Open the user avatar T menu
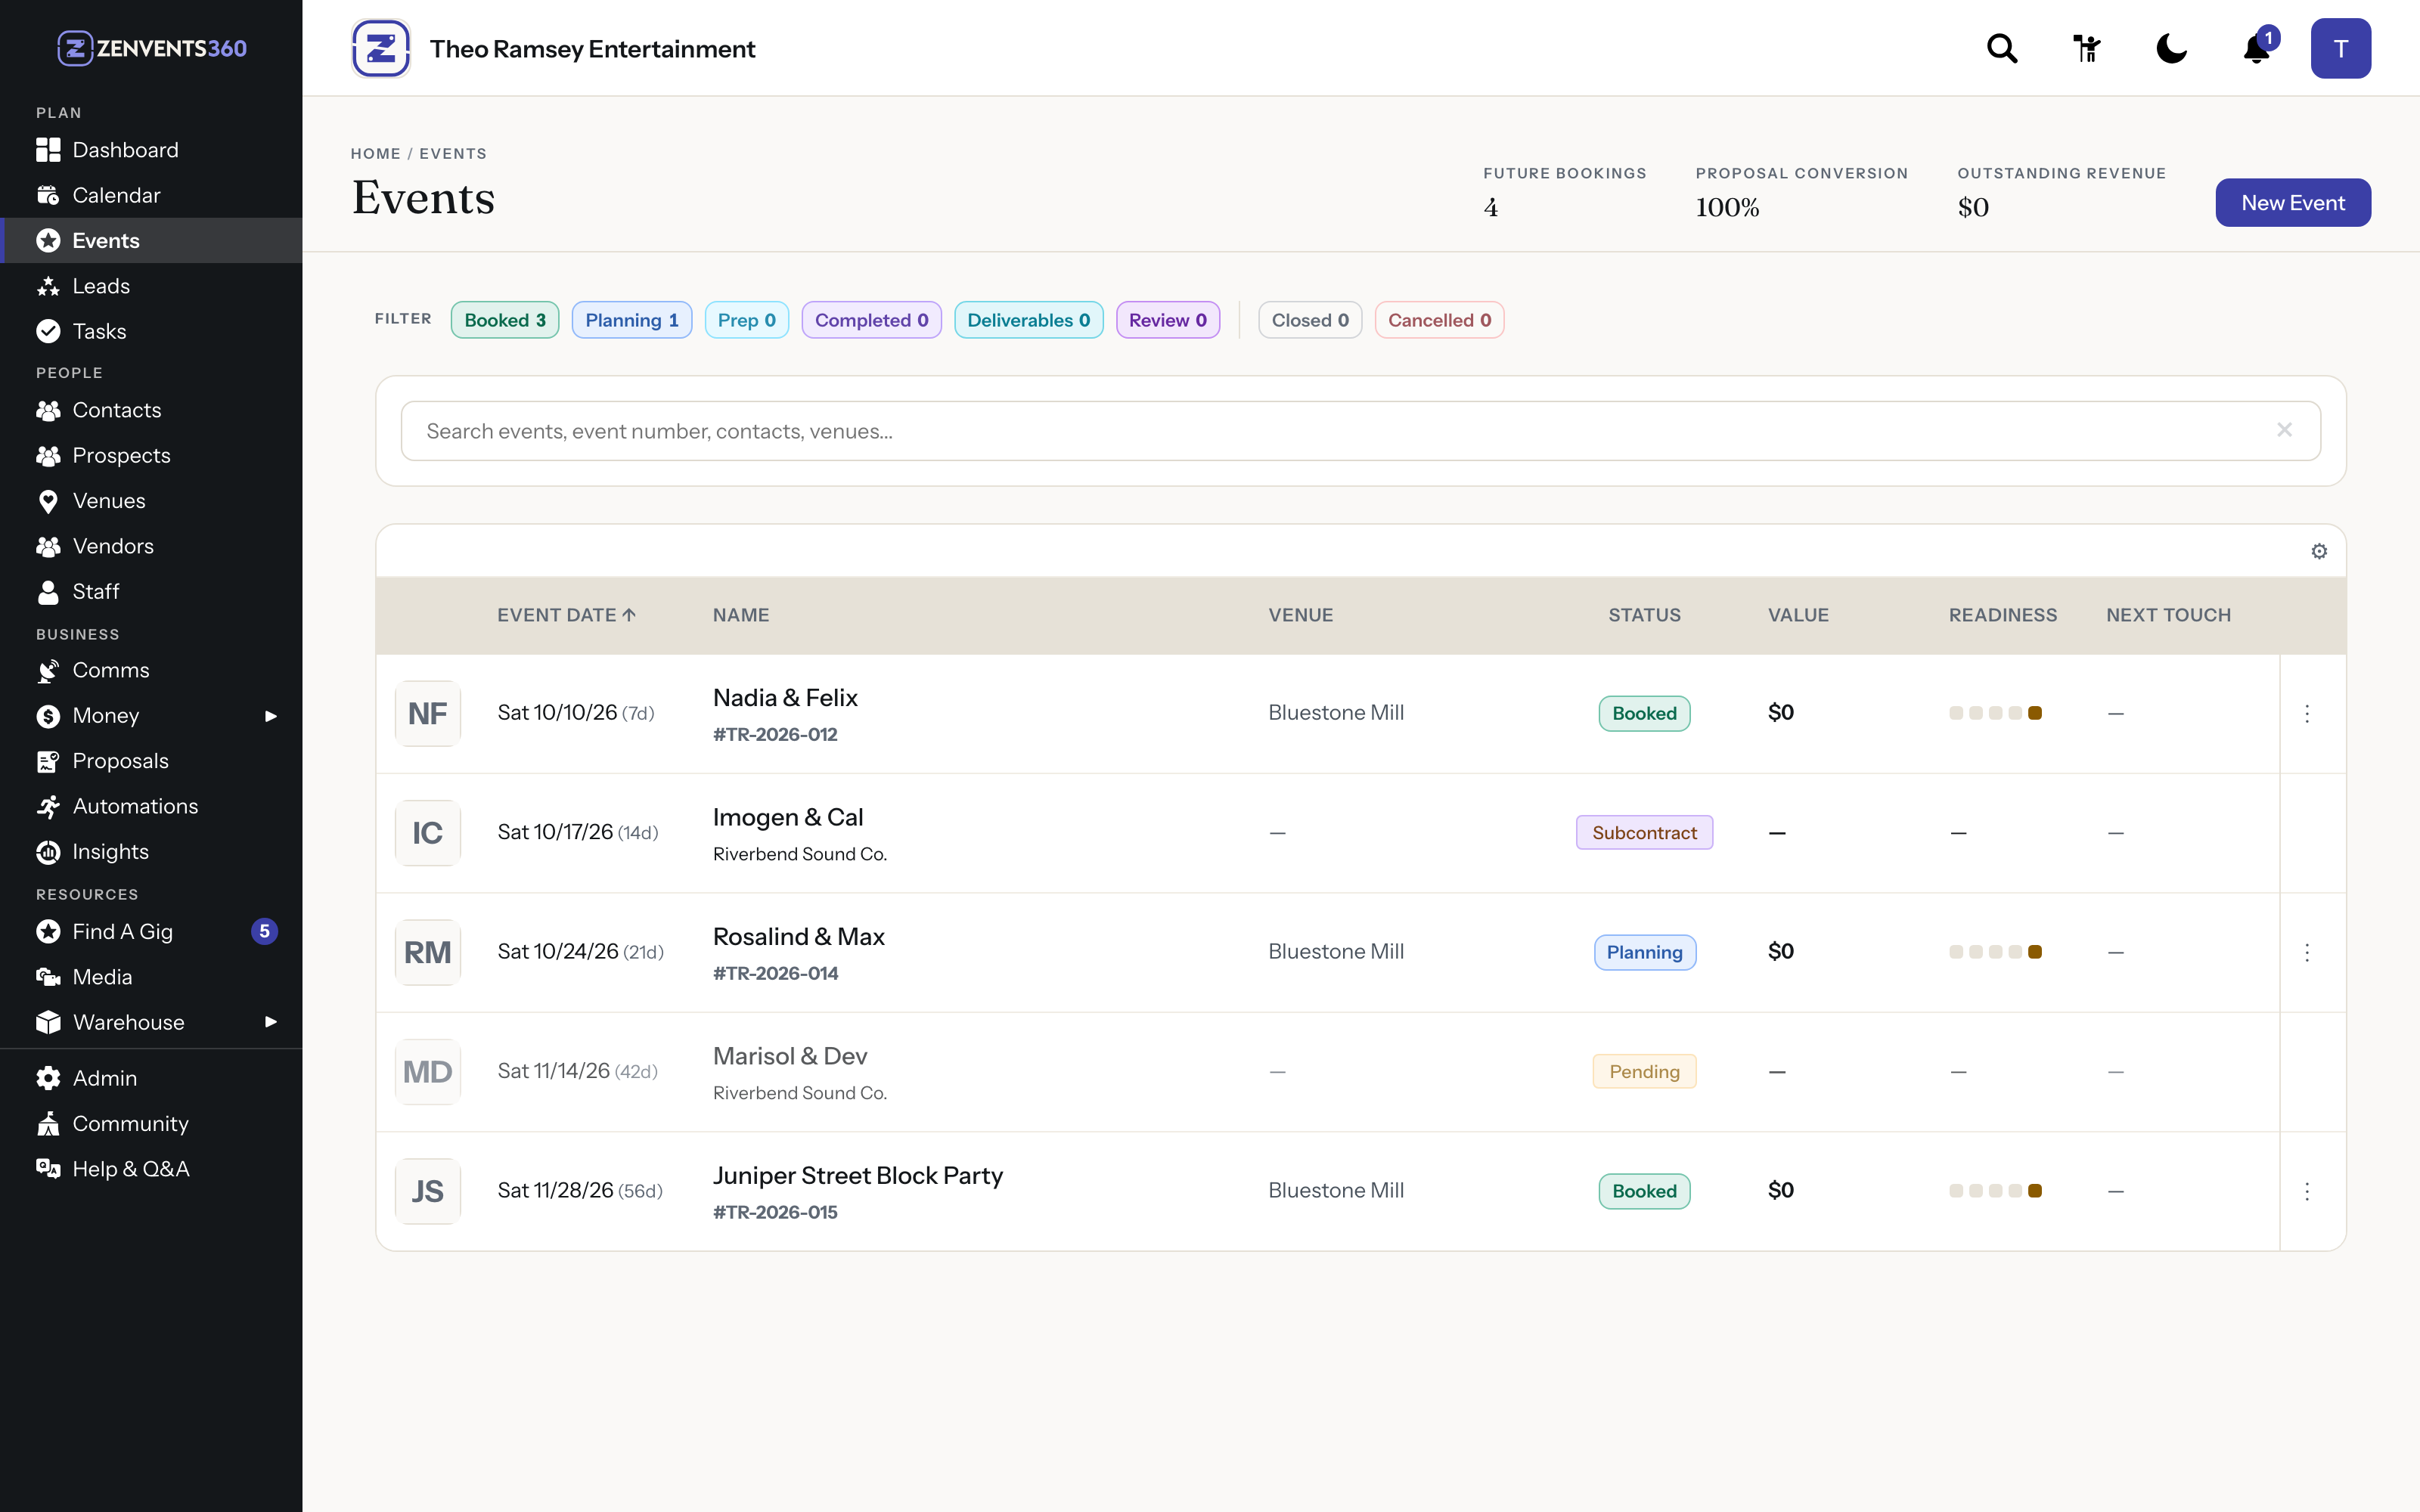This screenshot has width=2420, height=1512. point(2340,48)
